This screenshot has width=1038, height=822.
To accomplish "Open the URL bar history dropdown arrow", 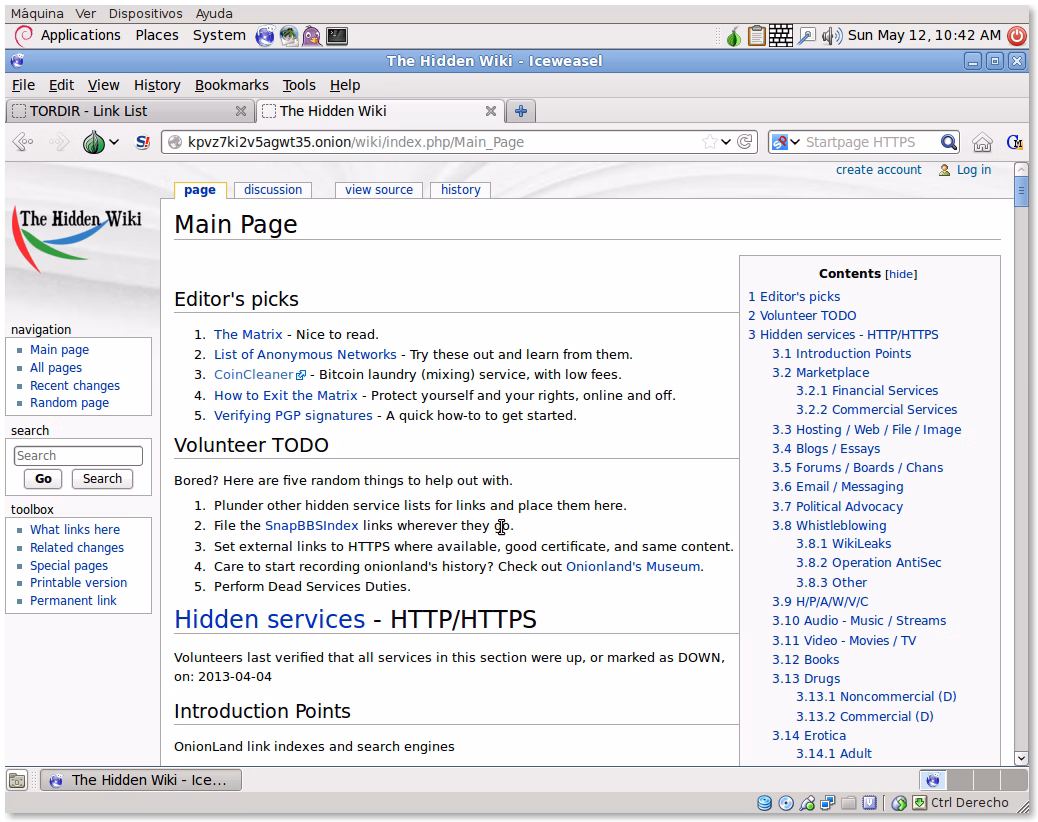I will (726, 142).
